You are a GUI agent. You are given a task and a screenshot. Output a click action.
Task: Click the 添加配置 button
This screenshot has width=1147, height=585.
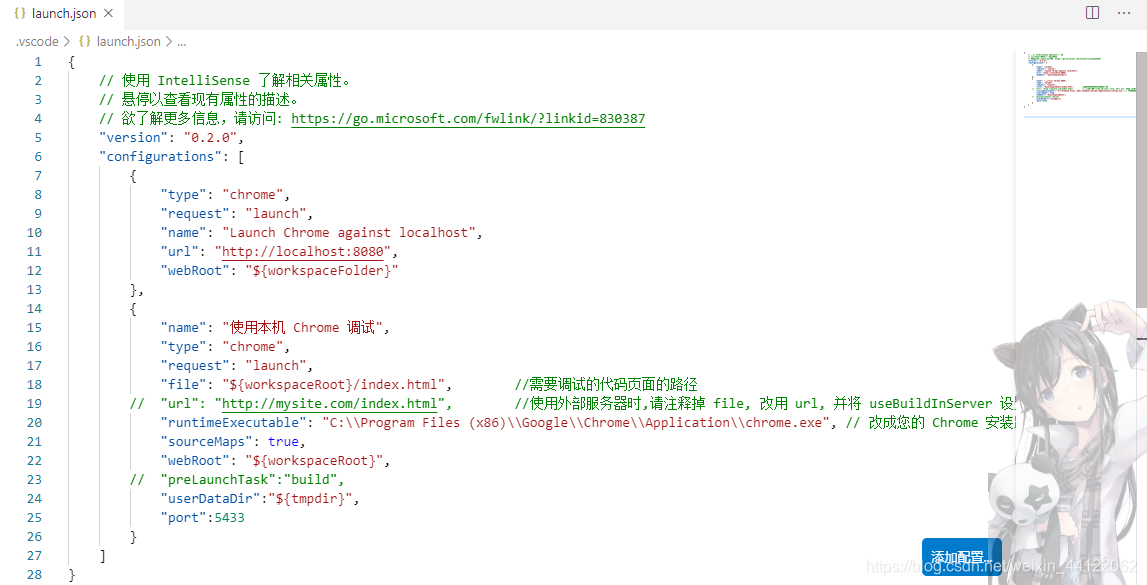(961, 557)
